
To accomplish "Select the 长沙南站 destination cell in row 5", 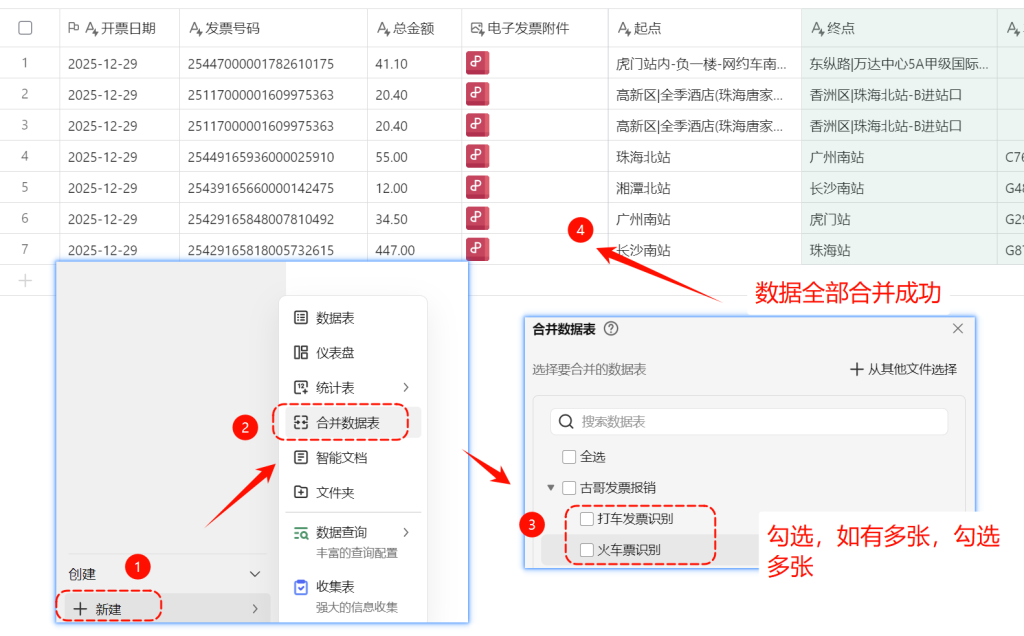I will pos(899,188).
